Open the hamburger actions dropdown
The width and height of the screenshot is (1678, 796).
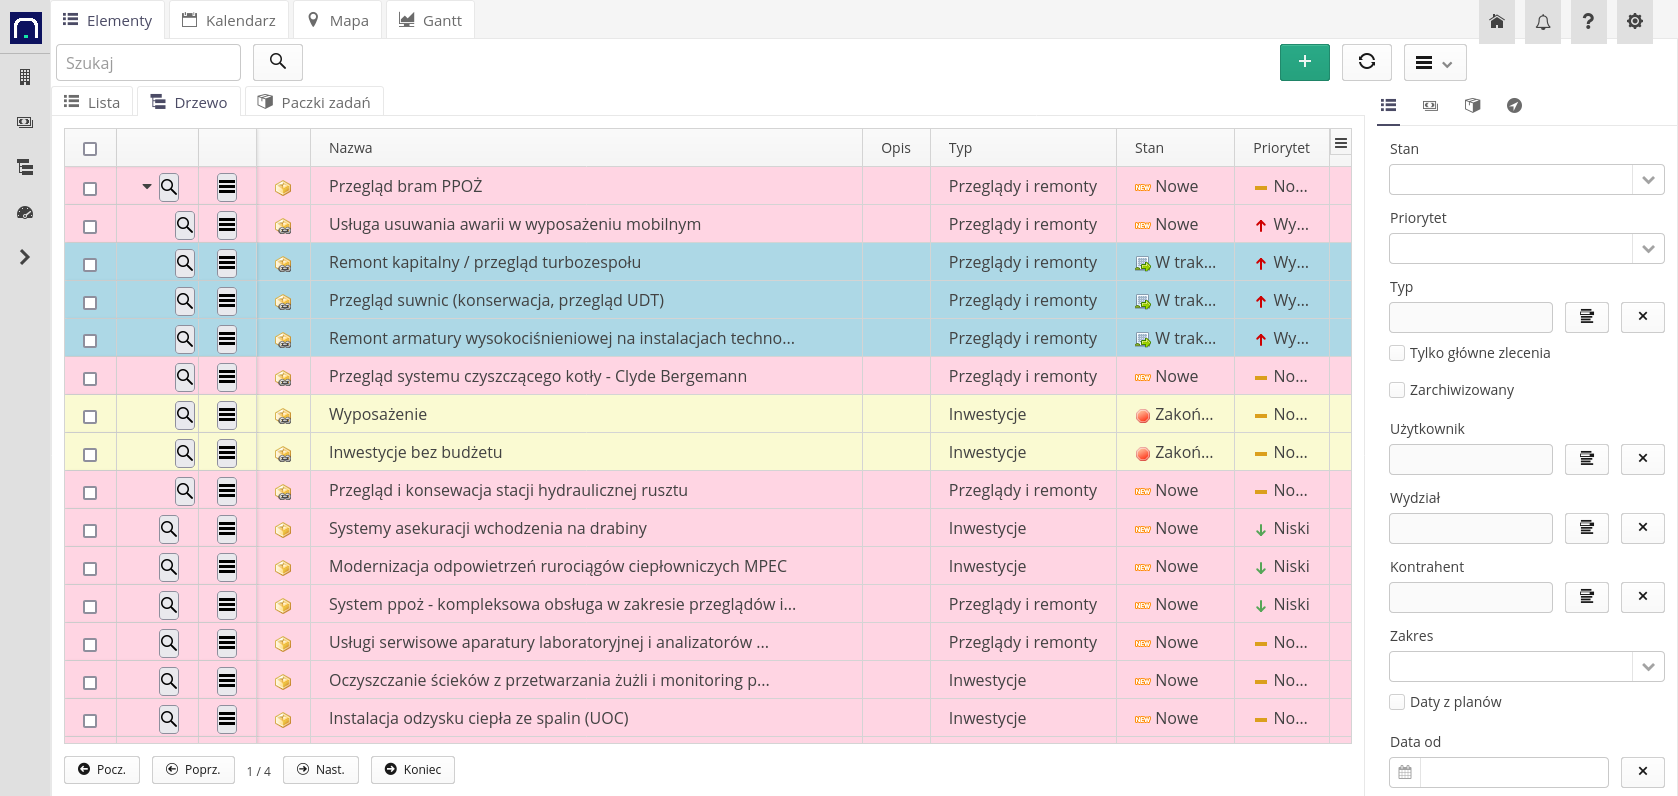click(1435, 62)
